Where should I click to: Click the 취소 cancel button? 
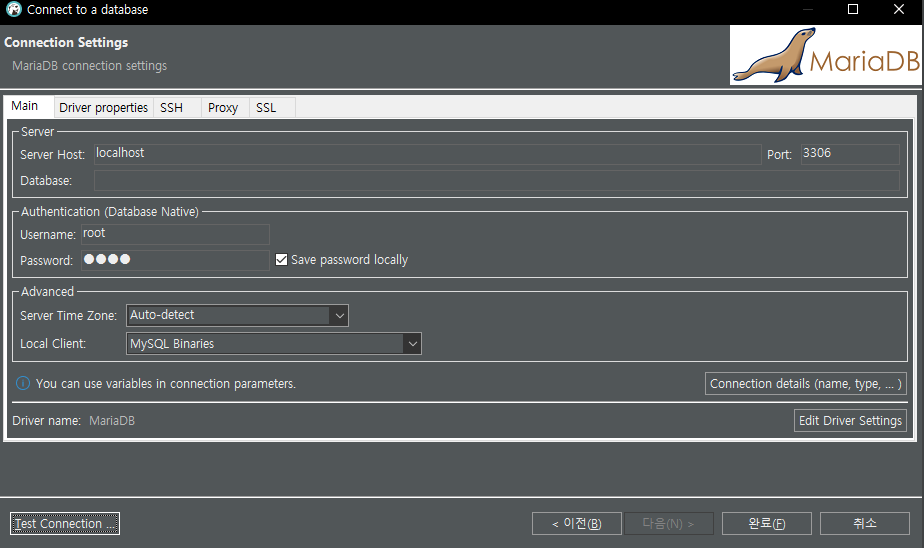tap(864, 523)
